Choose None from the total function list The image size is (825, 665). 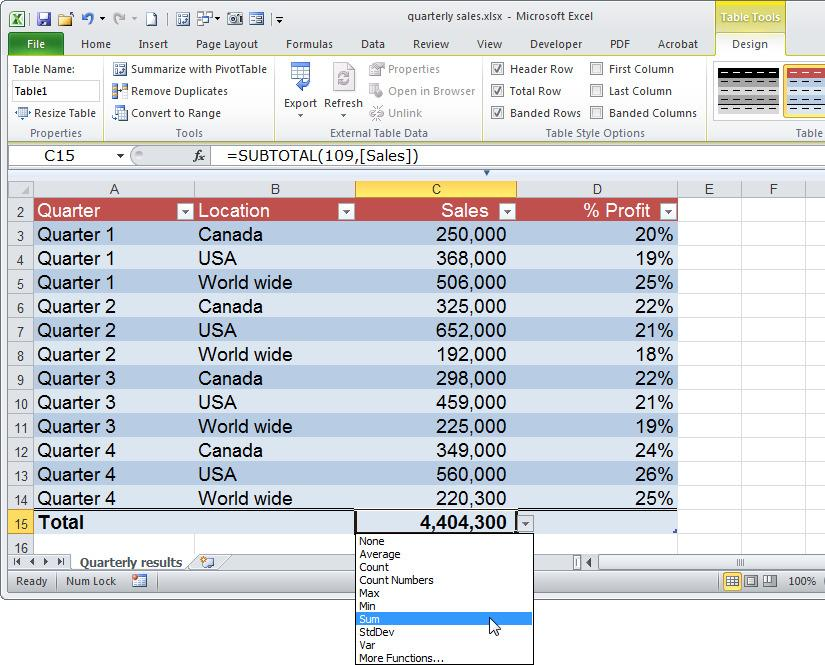444,541
